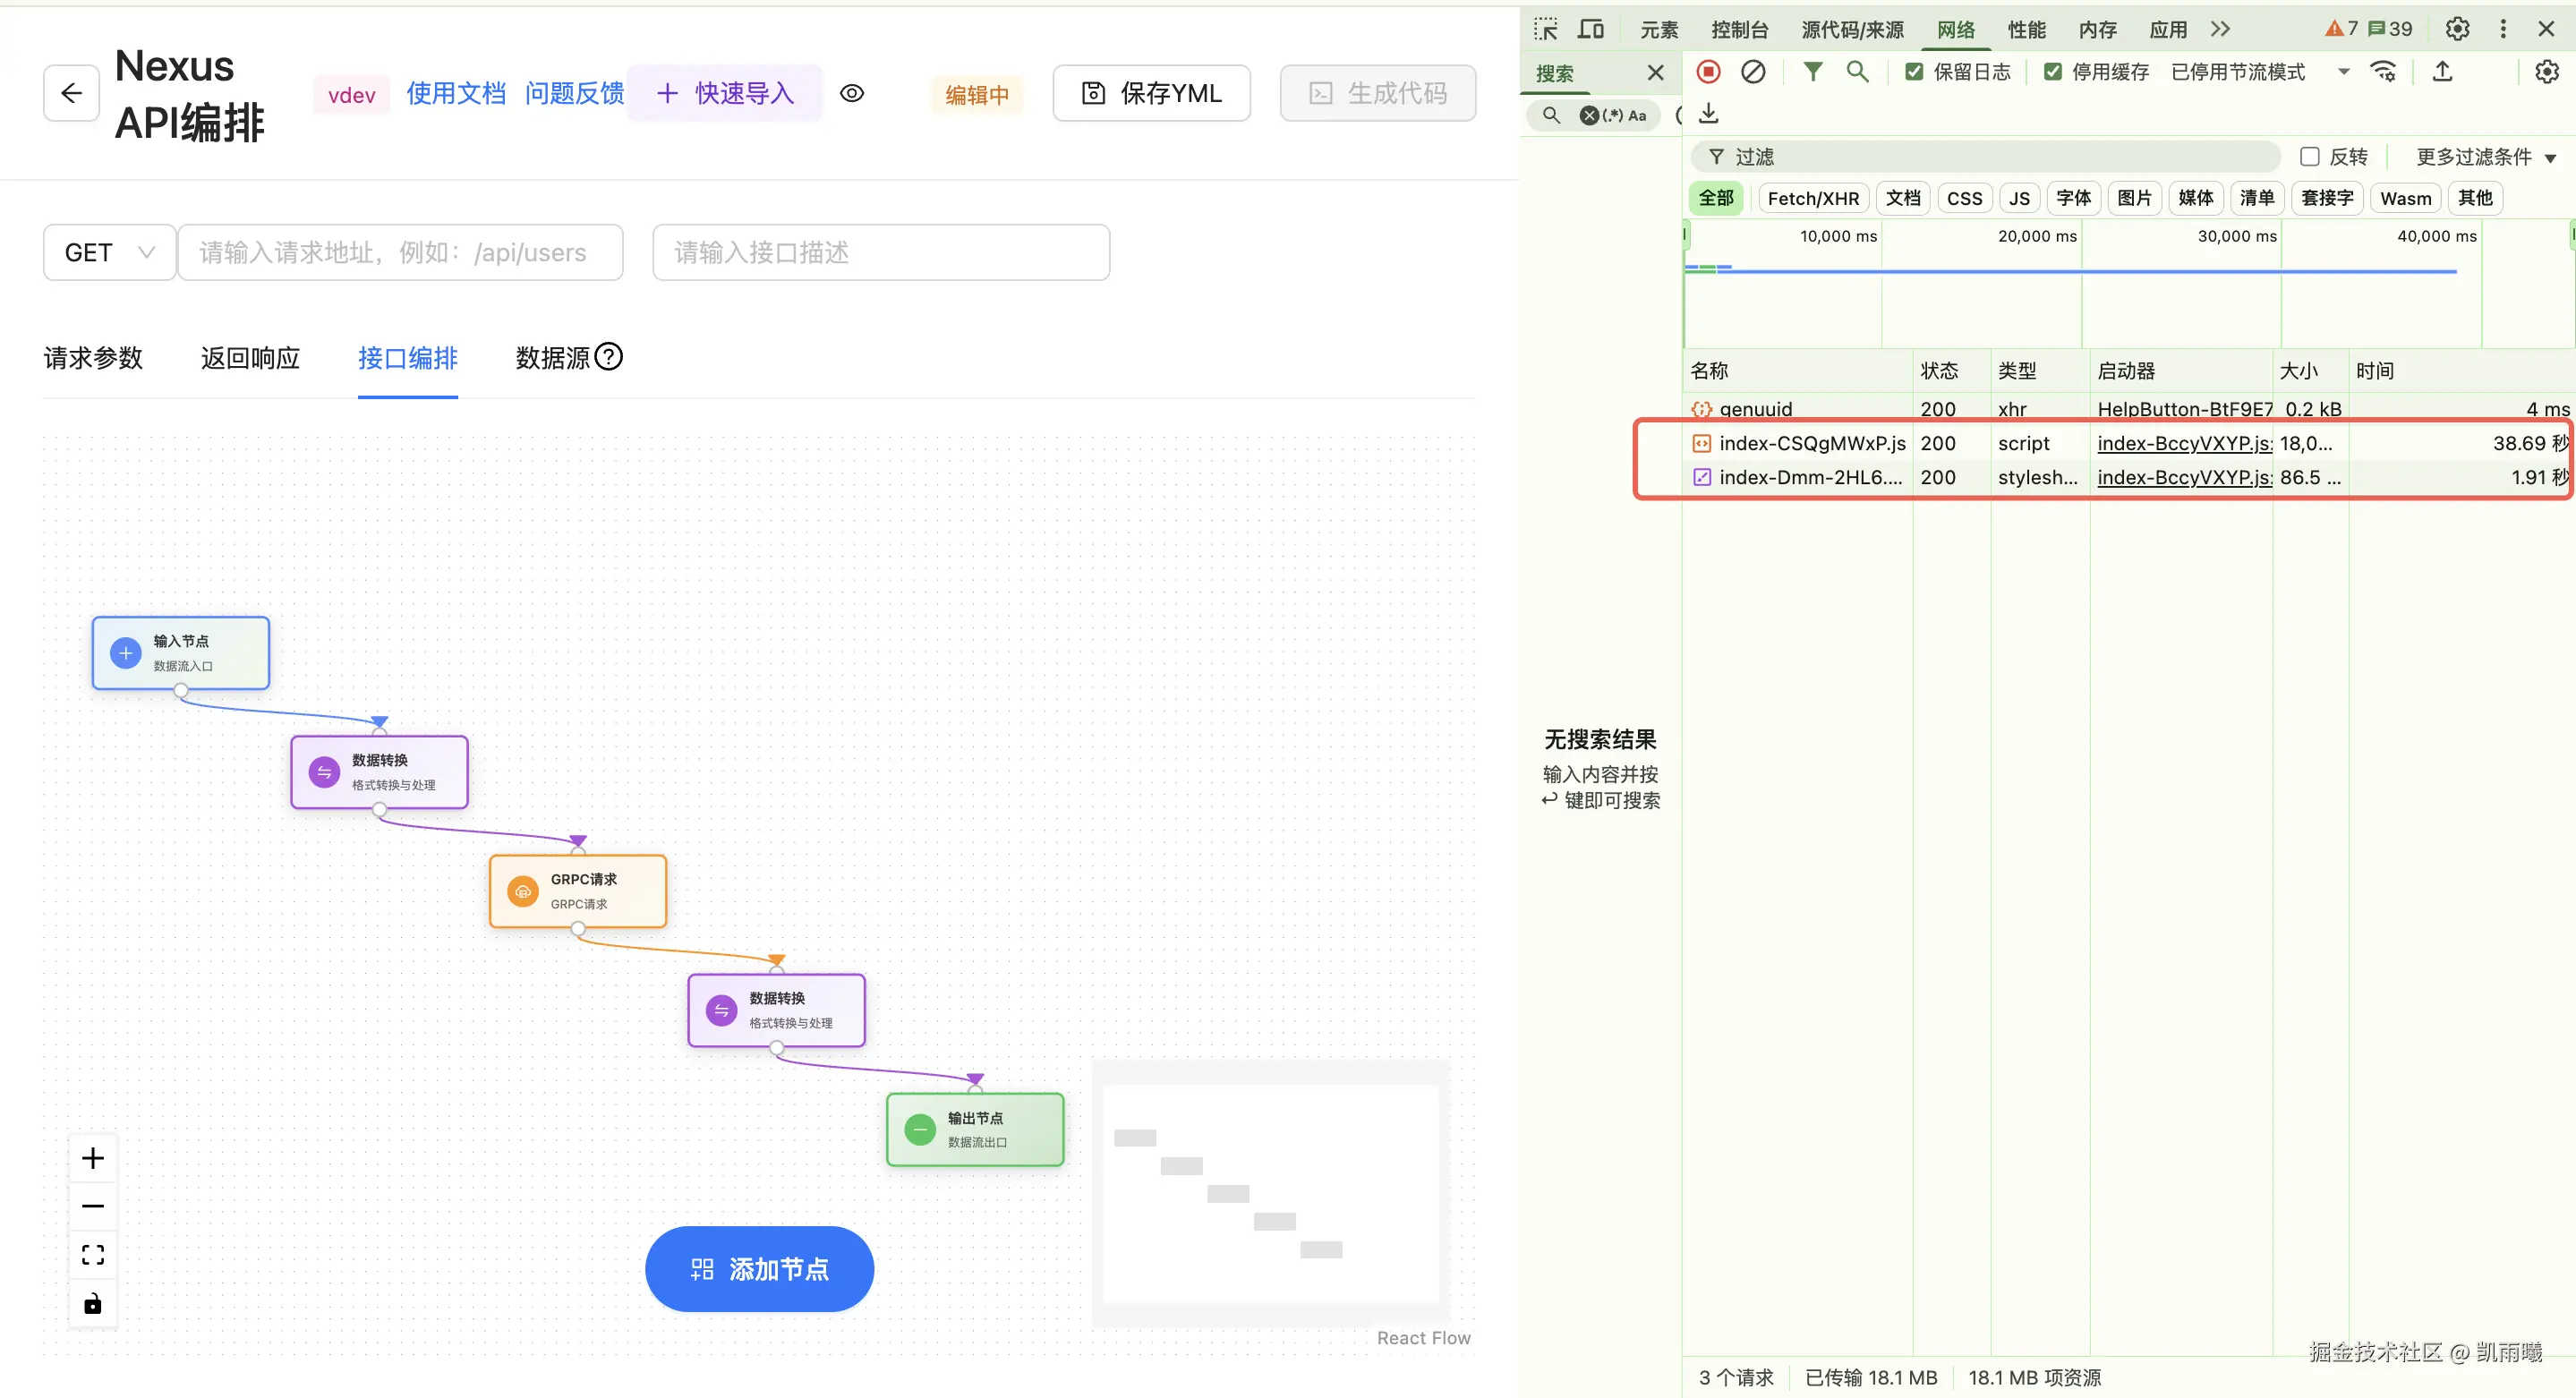The width and height of the screenshot is (2576, 1398).
Task: Toggle the eye preview icon
Action: [x=851, y=93]
